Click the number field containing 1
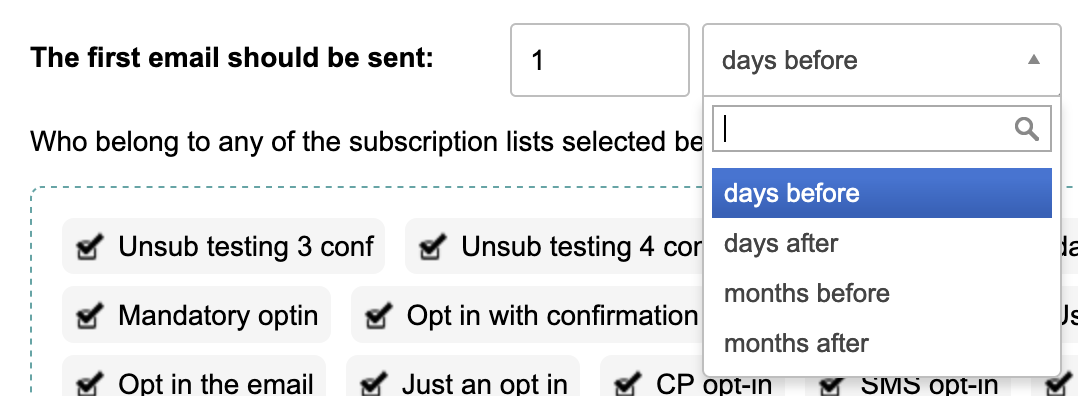This screenshot has height=396, width=1078. (600, 60)
